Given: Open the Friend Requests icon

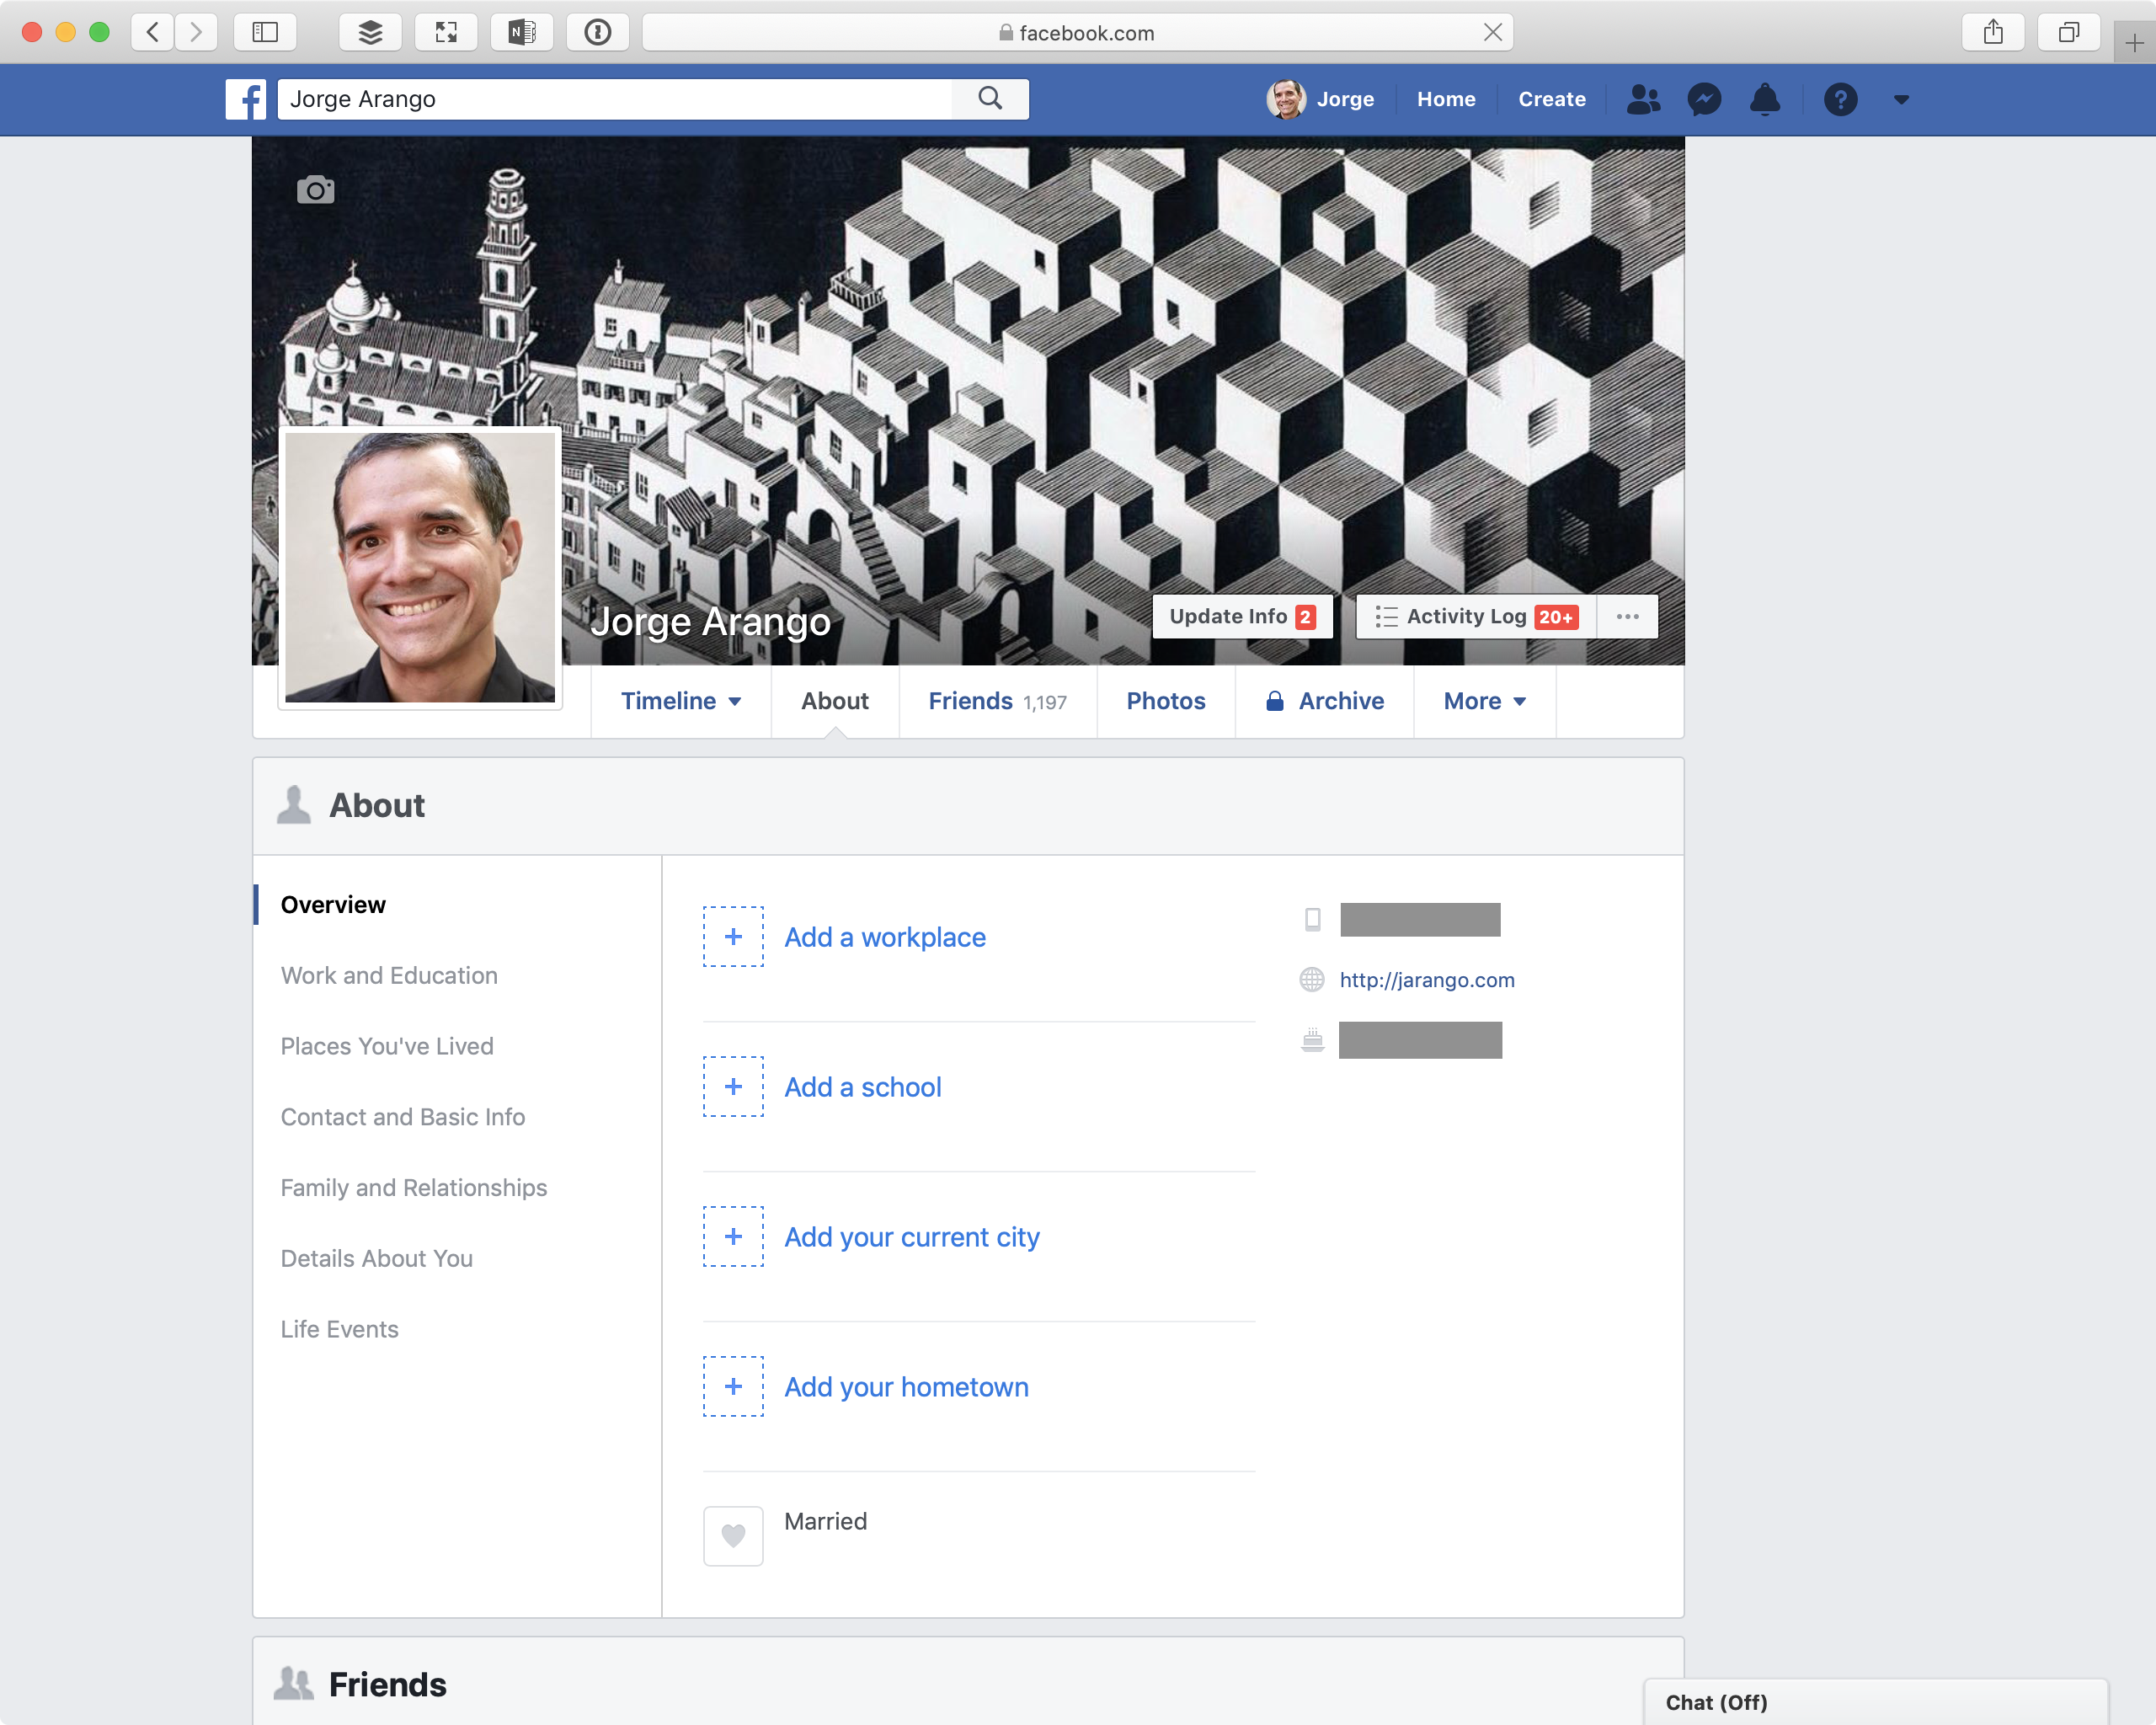Looking at the screenshot, I should pyautogui.click(x=1643, y=99).
